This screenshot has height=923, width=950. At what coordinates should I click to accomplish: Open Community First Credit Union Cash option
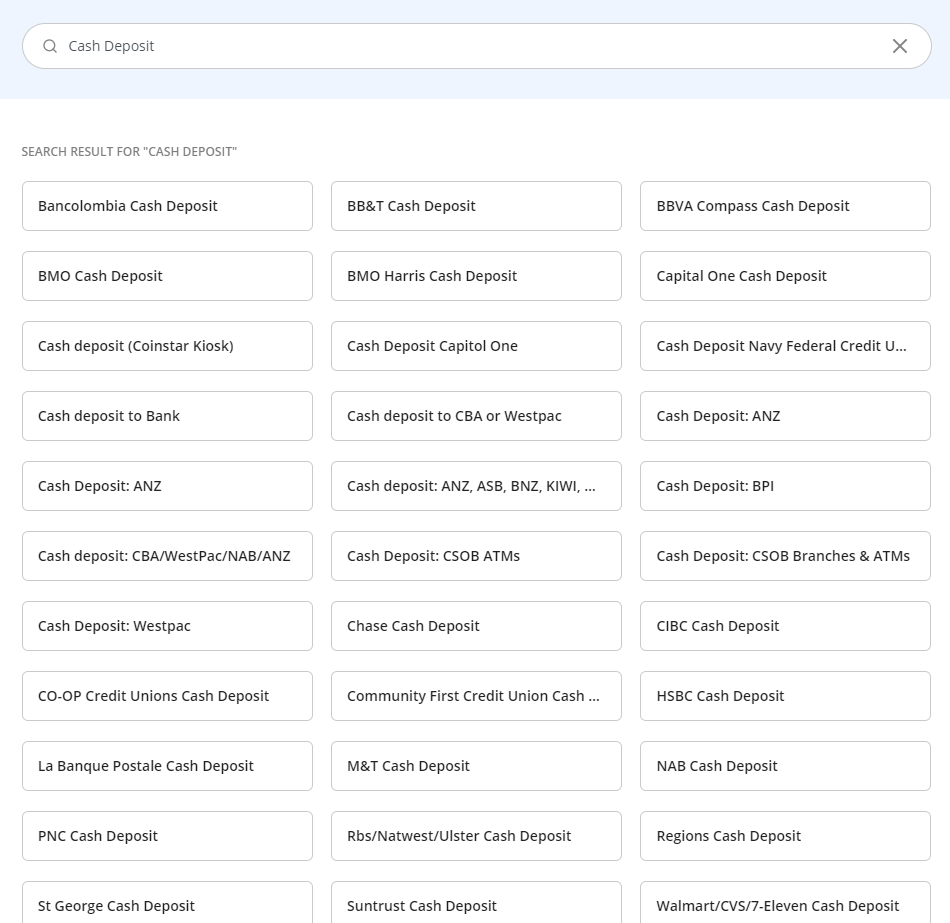pos(476,696)
